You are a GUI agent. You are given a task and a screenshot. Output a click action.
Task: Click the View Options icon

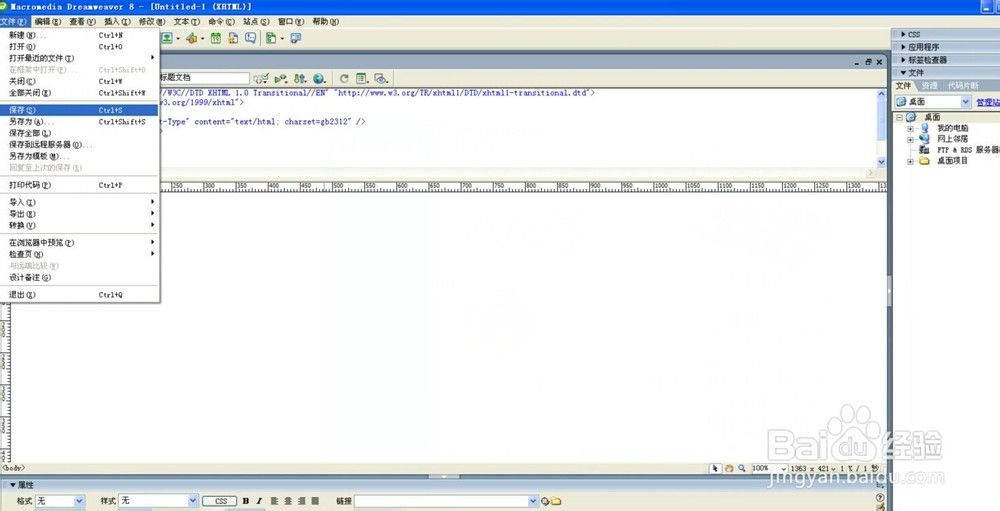362,78
